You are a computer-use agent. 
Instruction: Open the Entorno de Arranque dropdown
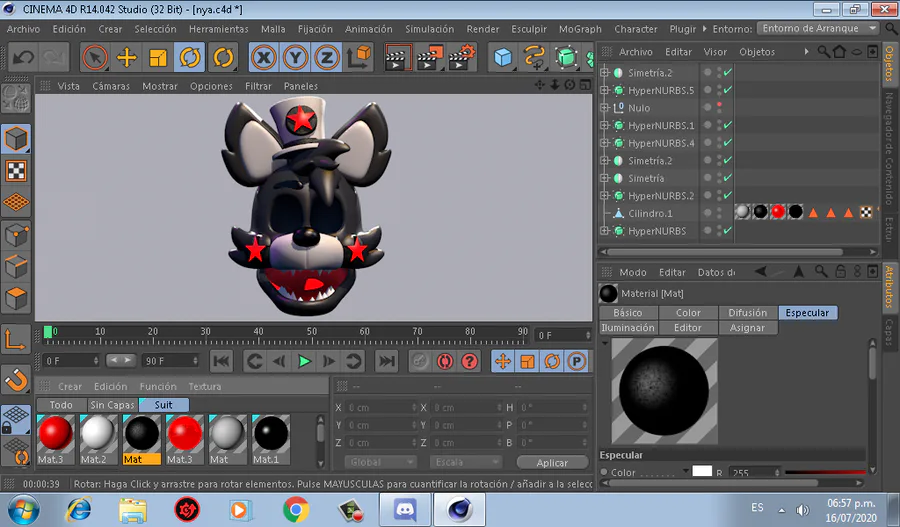[x=818, y=28]
